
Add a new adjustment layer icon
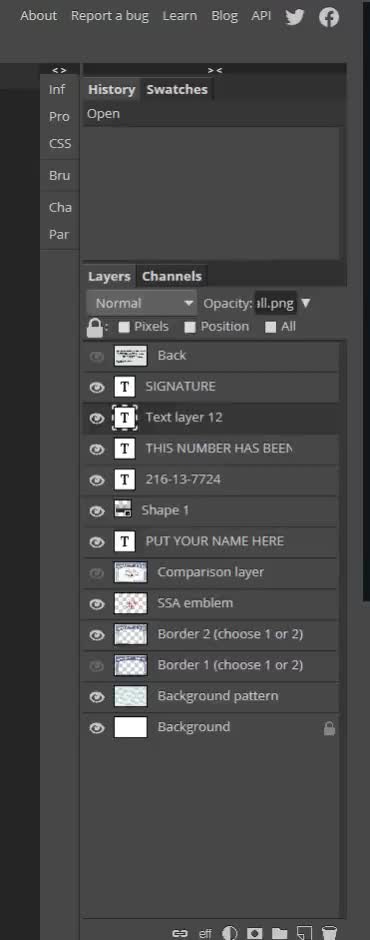(230, 933)
